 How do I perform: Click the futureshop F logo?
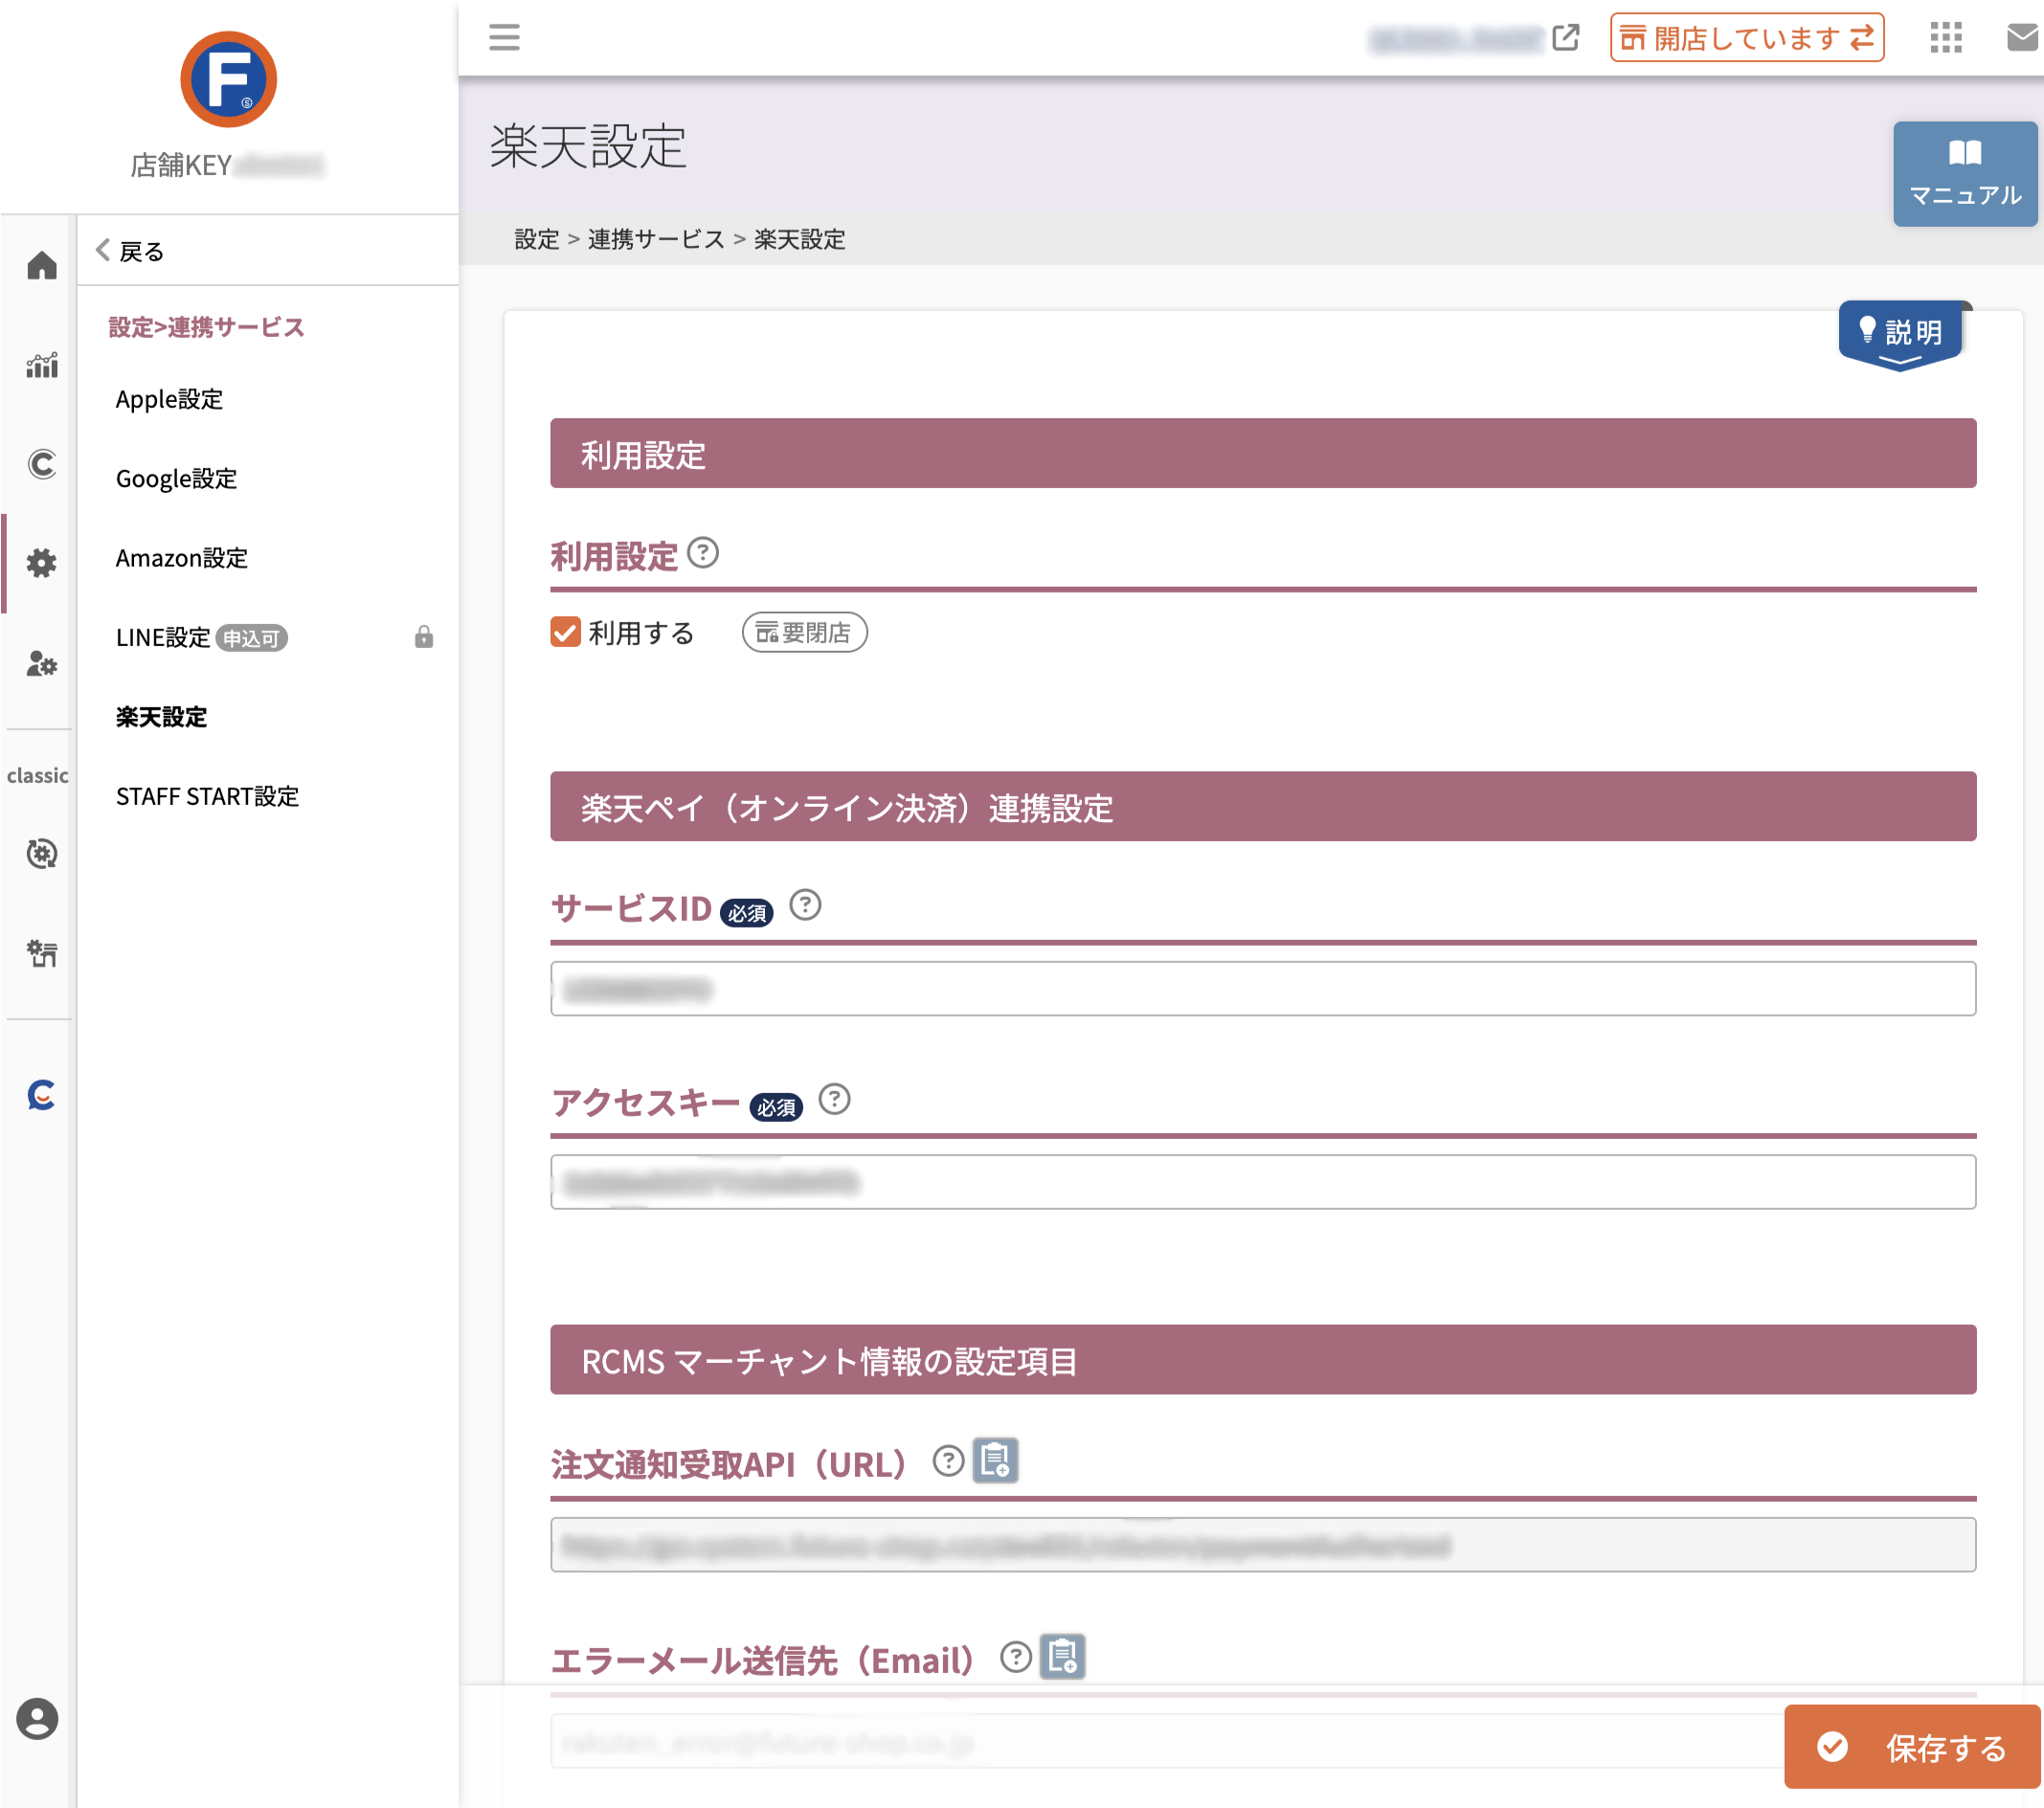tap(228, 79)
